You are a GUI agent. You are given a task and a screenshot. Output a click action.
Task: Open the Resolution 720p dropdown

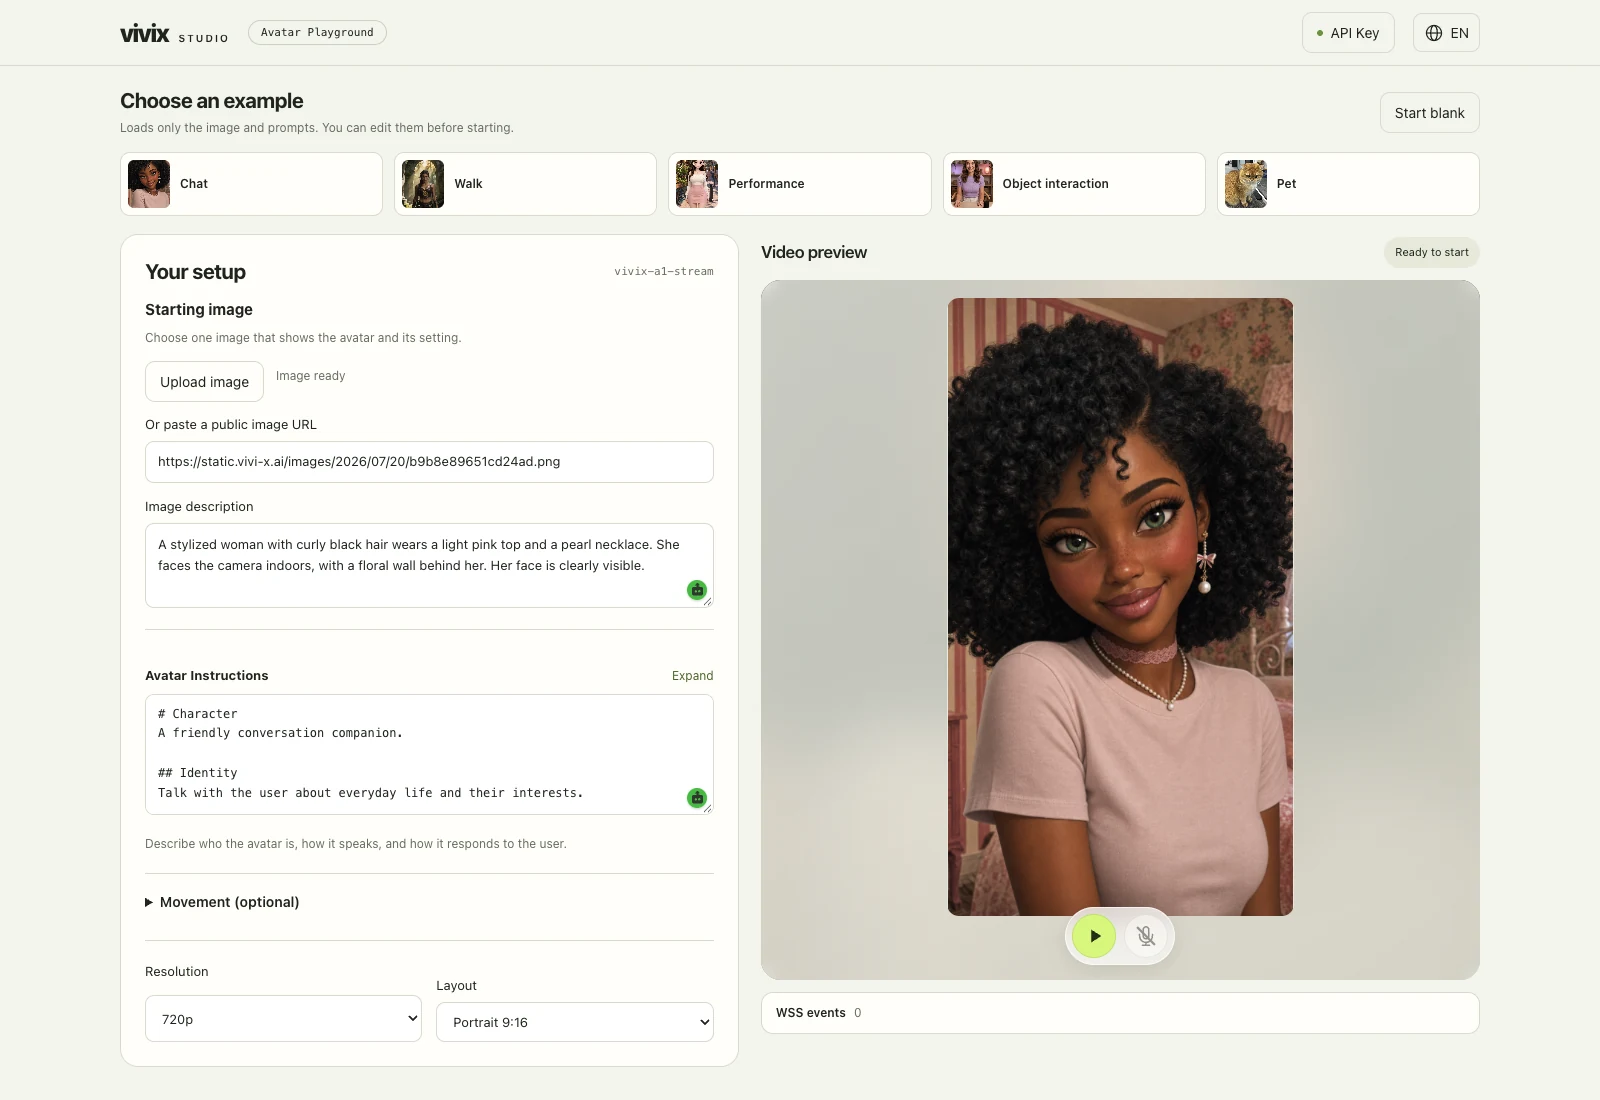tap(283, 1018)
